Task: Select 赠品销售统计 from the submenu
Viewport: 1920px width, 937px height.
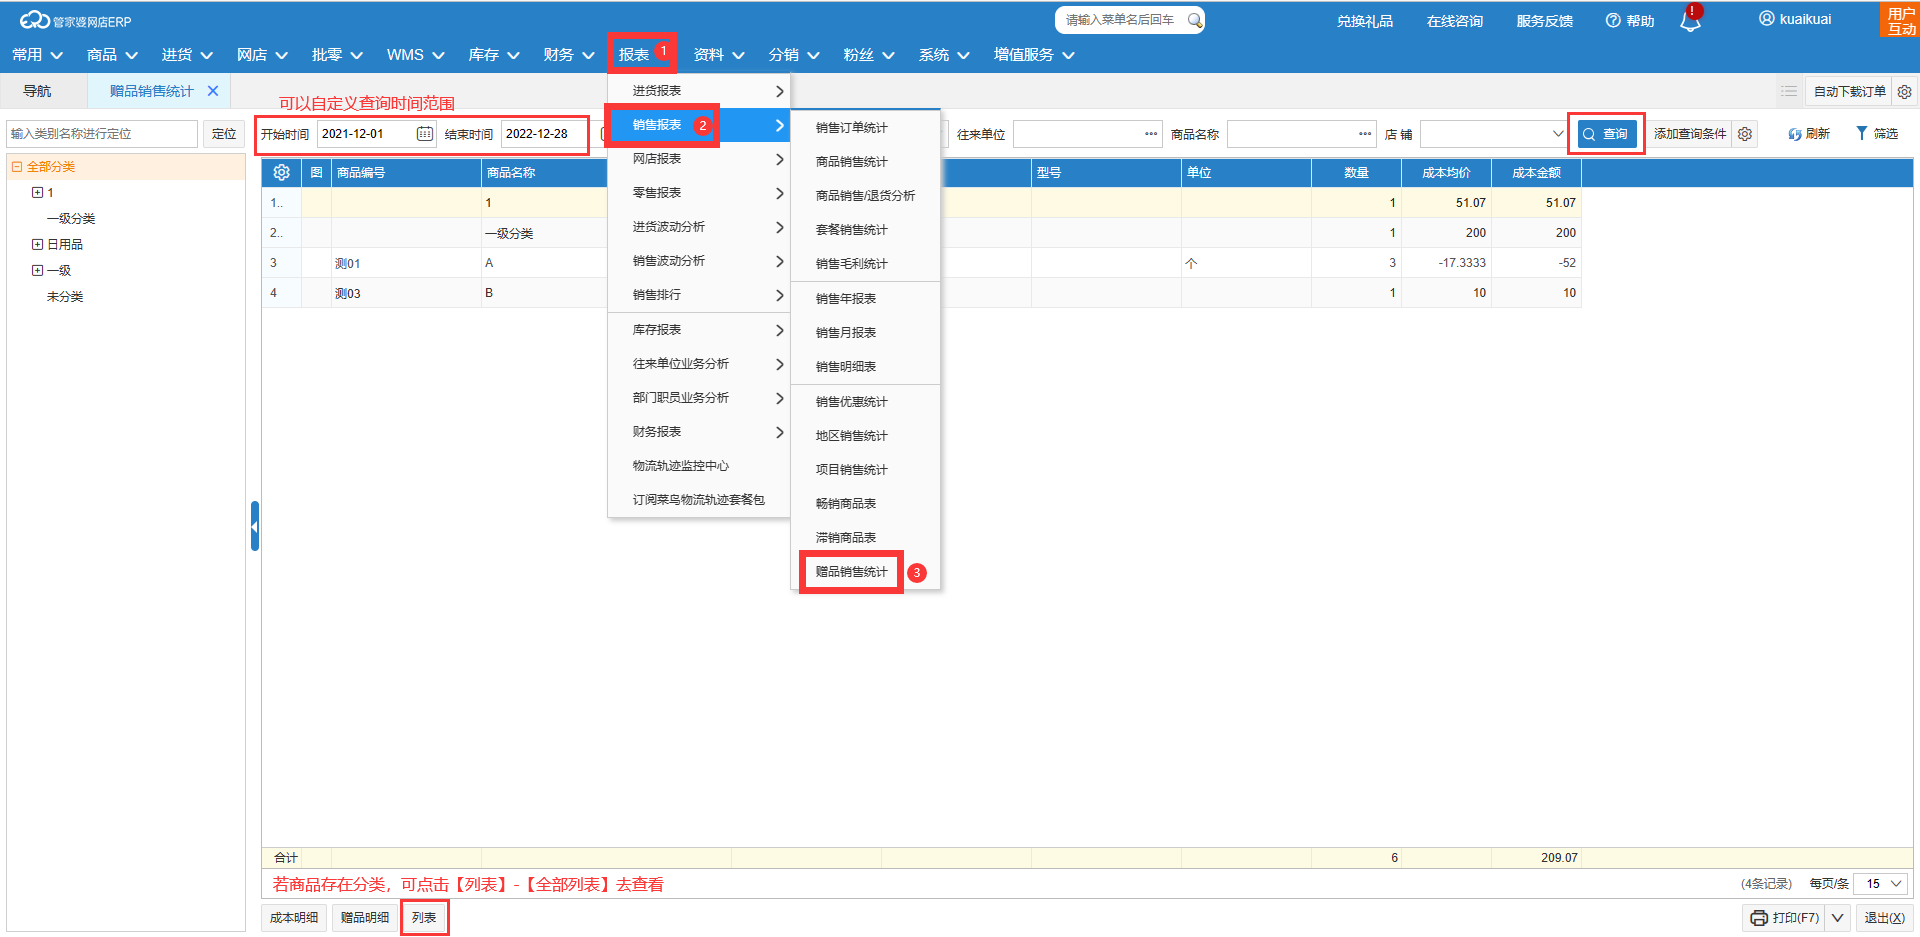Action: coord(851,572)
